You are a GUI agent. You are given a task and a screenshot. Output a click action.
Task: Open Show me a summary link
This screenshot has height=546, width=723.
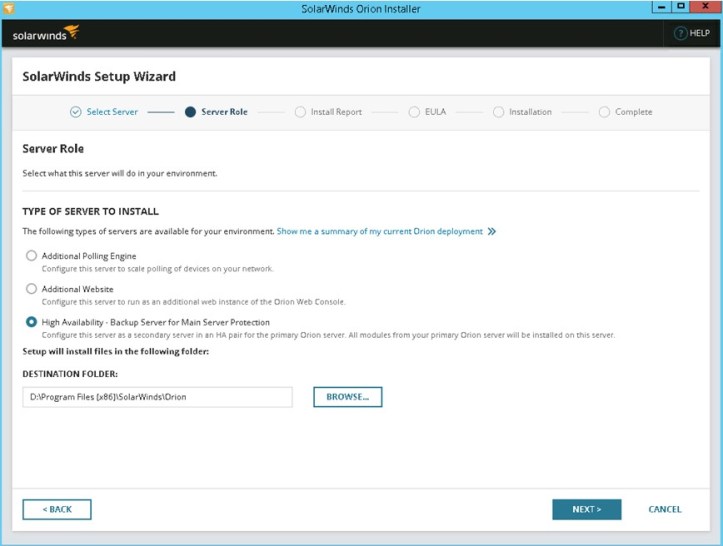(380, 231)
